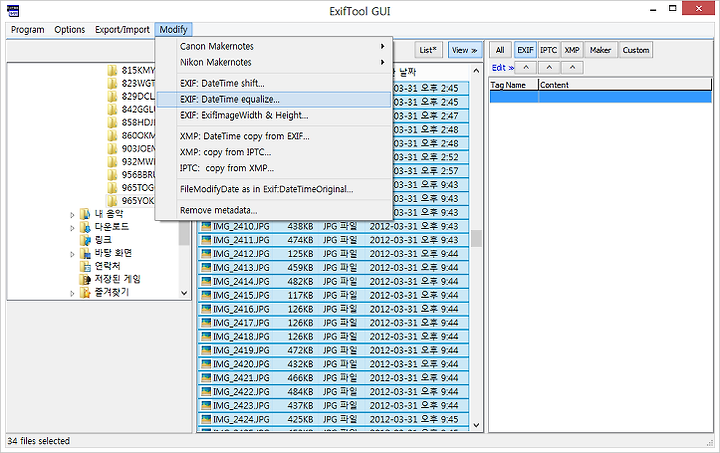Click the IMG_2424.JPG image file icon
The height and width of the screenshot is (453, 720).
pos(206,419)
